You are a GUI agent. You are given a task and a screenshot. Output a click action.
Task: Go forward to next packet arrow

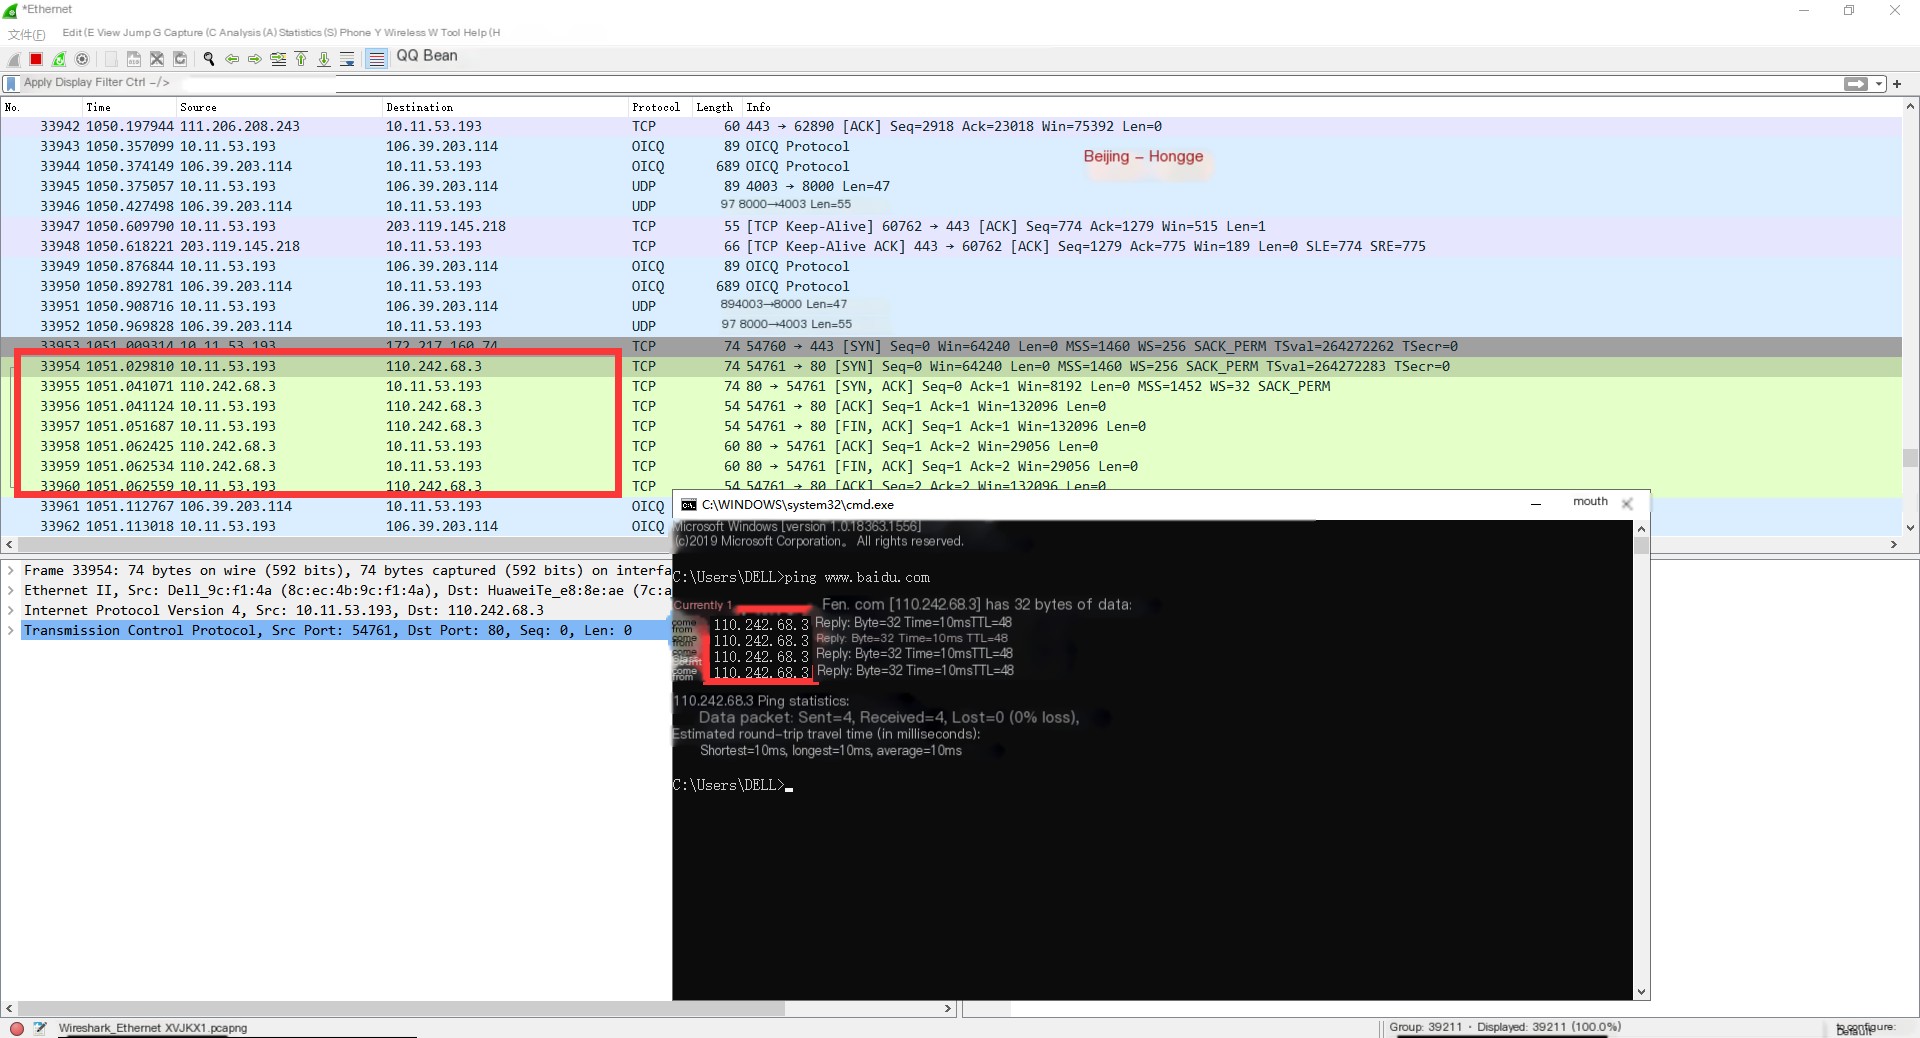255,59
